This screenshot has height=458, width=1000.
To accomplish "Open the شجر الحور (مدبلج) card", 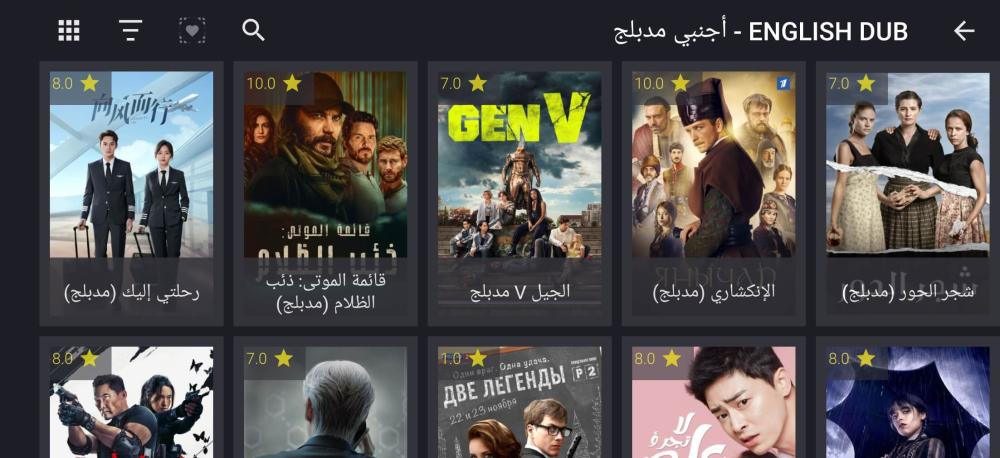I will [x=908, y=193].
